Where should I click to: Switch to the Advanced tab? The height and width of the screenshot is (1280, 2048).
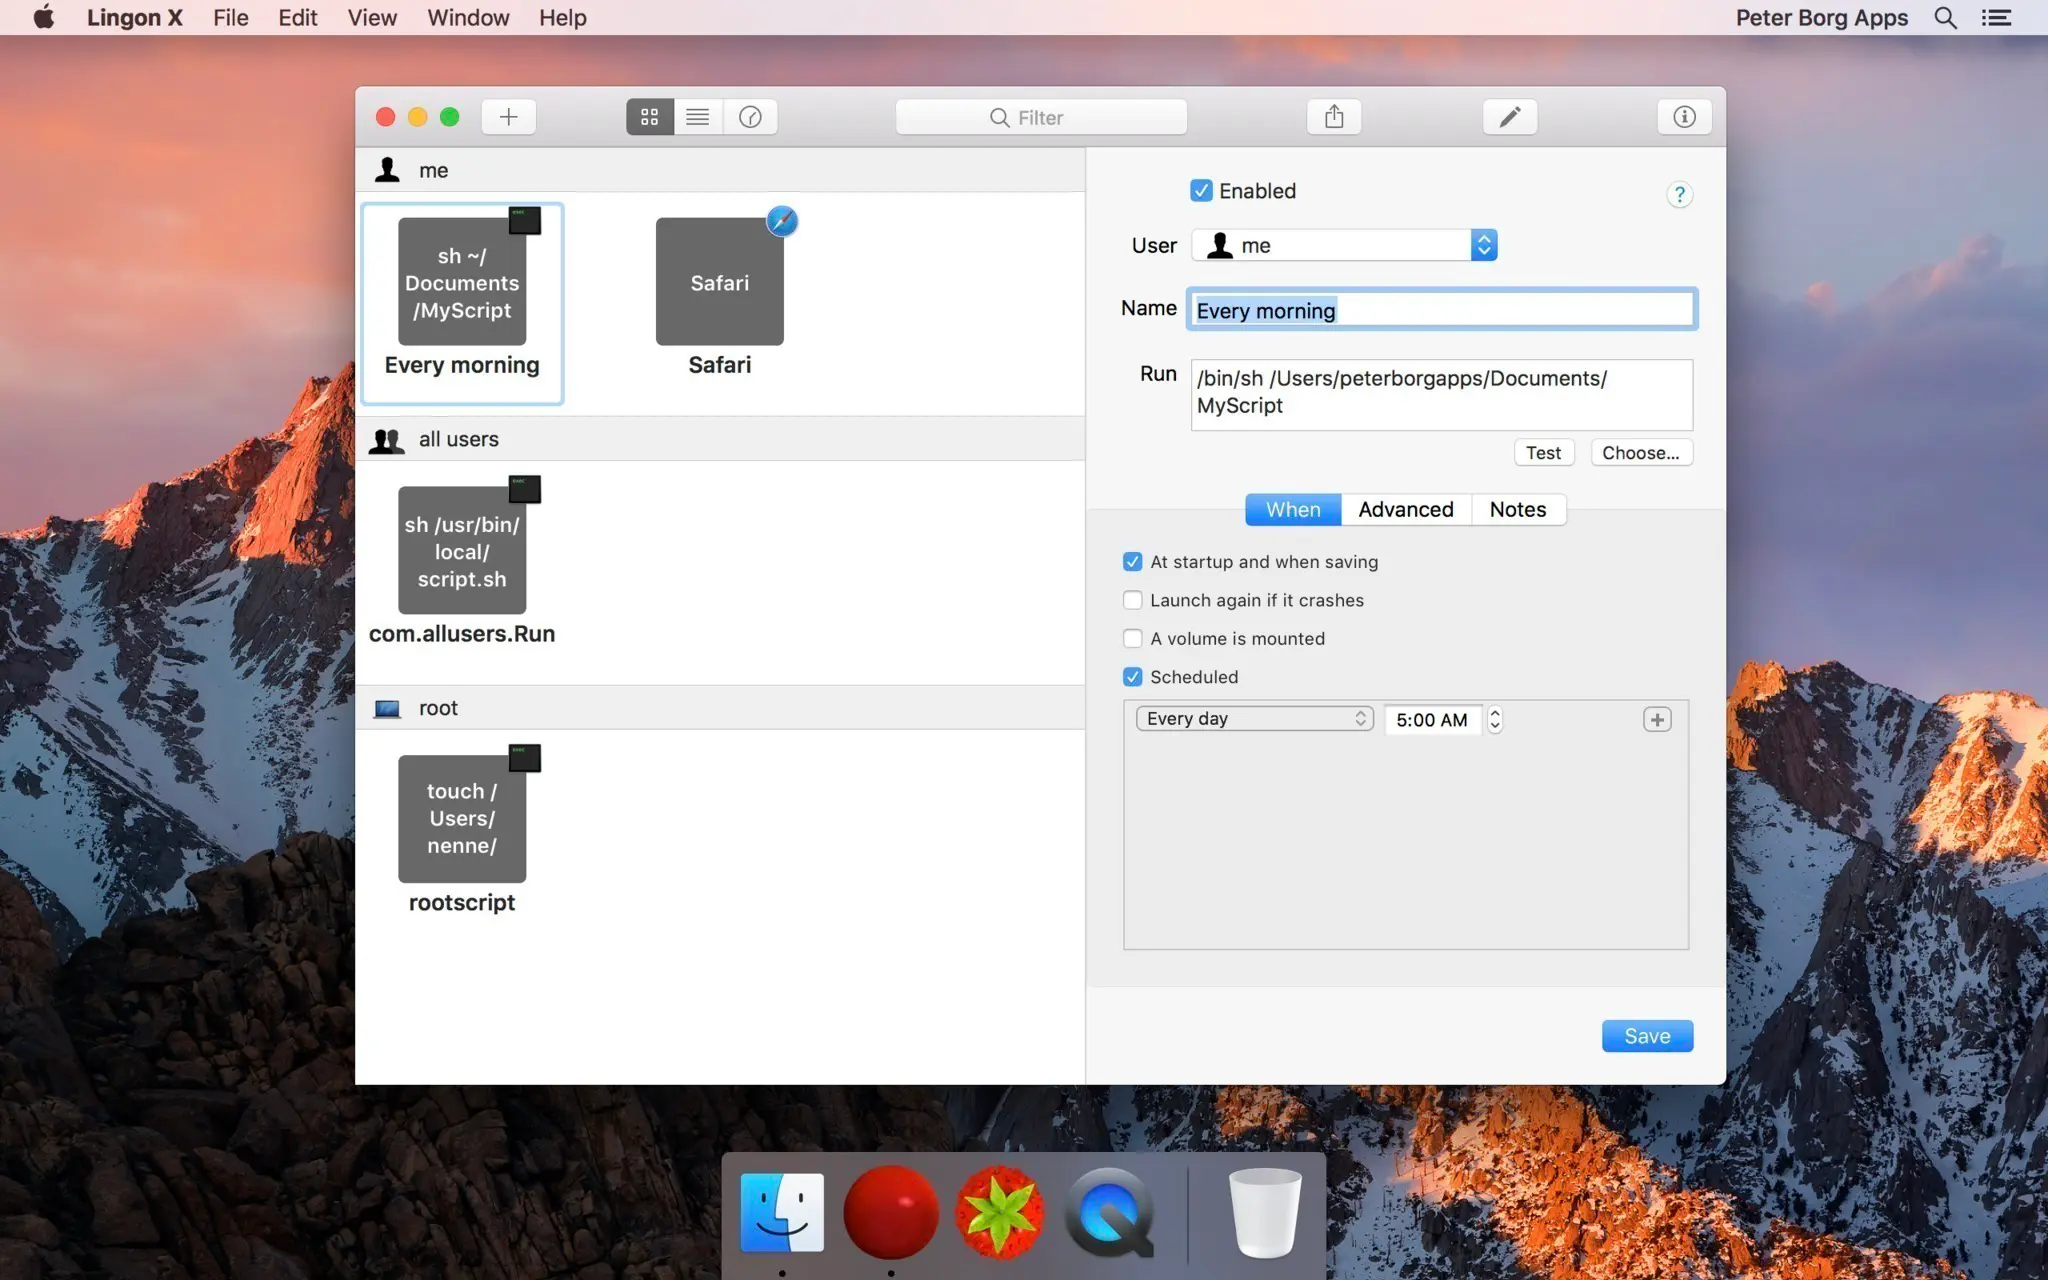click(x=1405, y=507)
